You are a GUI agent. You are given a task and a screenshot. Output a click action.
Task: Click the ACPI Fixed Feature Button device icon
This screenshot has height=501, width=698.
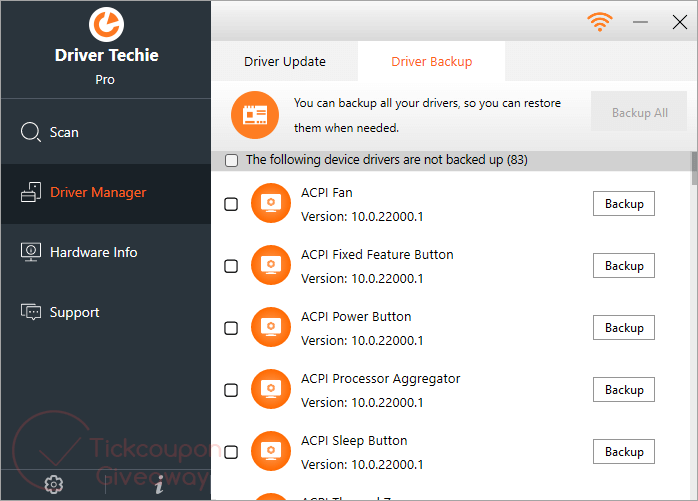271,265
